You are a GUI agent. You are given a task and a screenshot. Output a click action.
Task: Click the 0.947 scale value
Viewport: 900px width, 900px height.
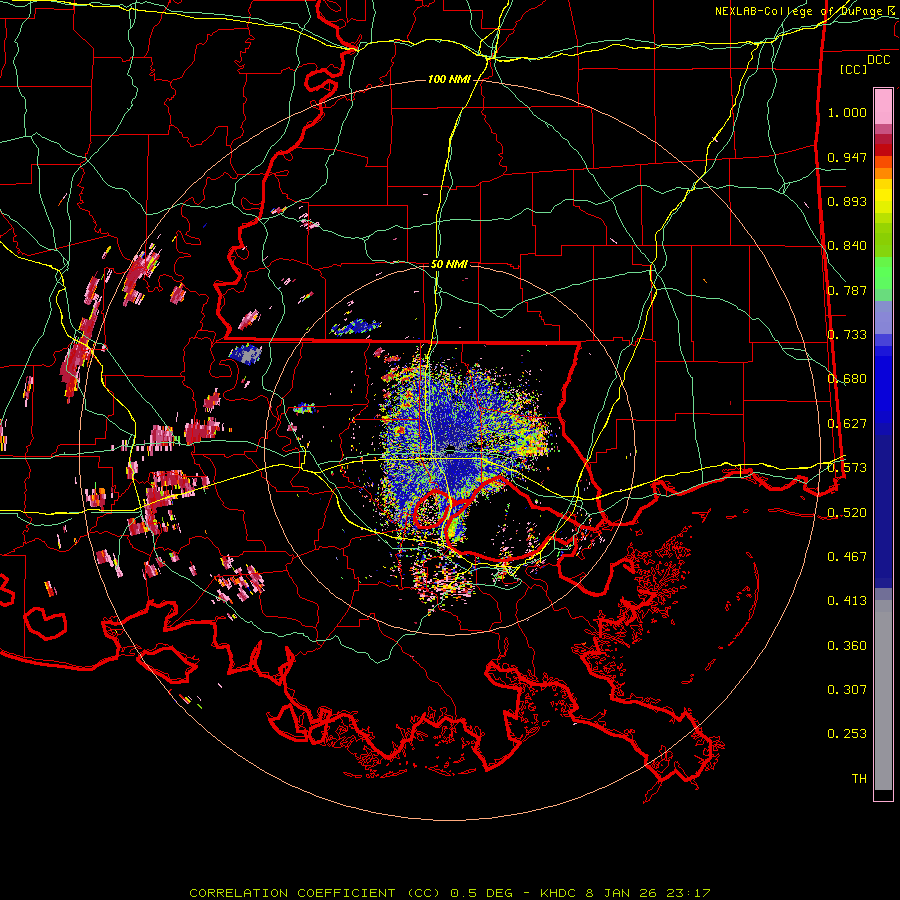[847, 157]
